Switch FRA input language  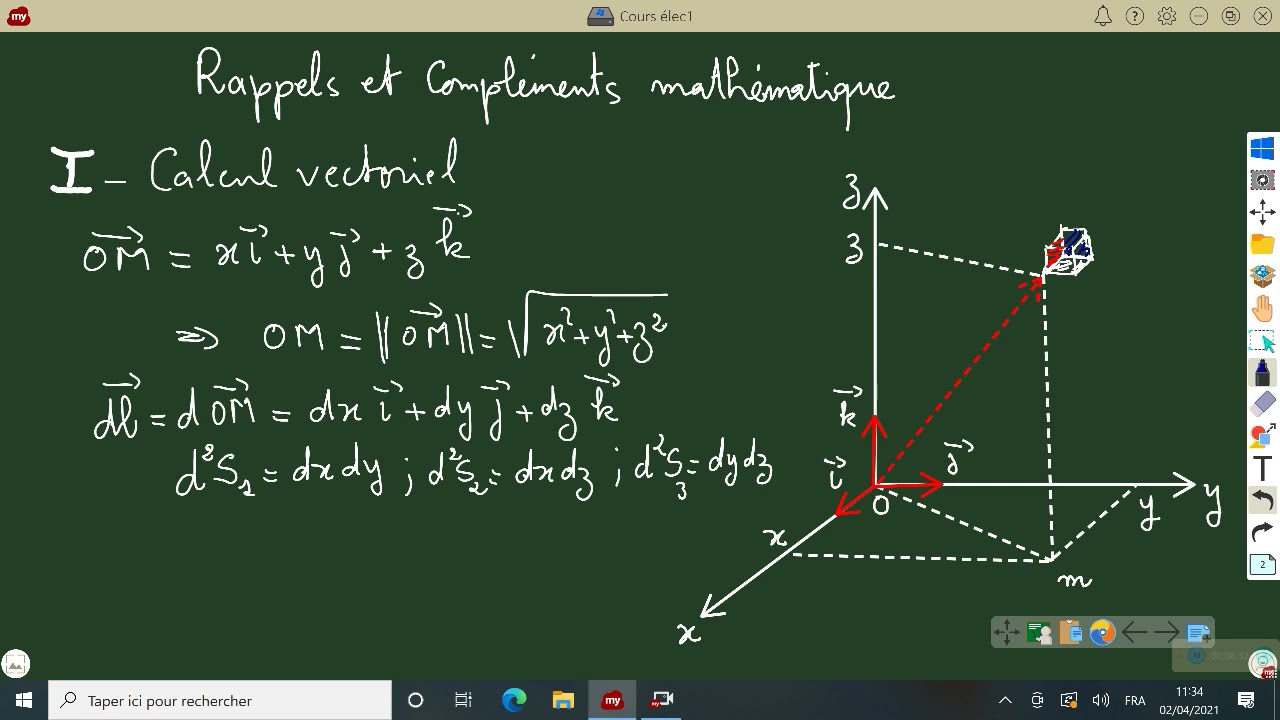1135,700
